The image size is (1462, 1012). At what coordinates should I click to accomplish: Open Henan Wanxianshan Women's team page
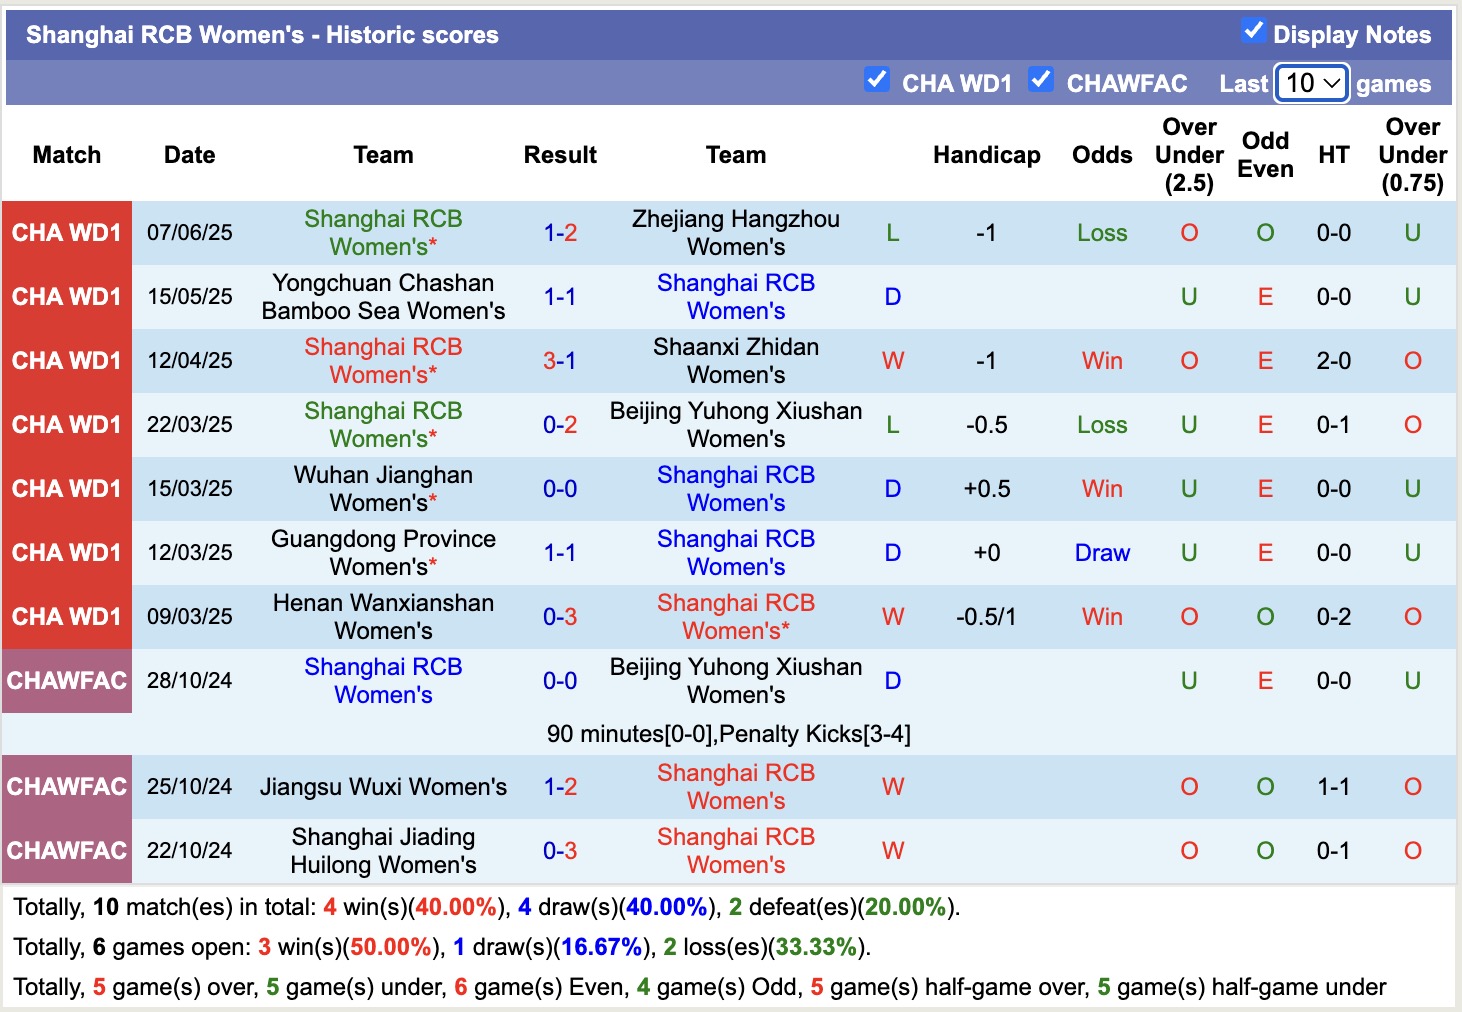tap(383, 617)
